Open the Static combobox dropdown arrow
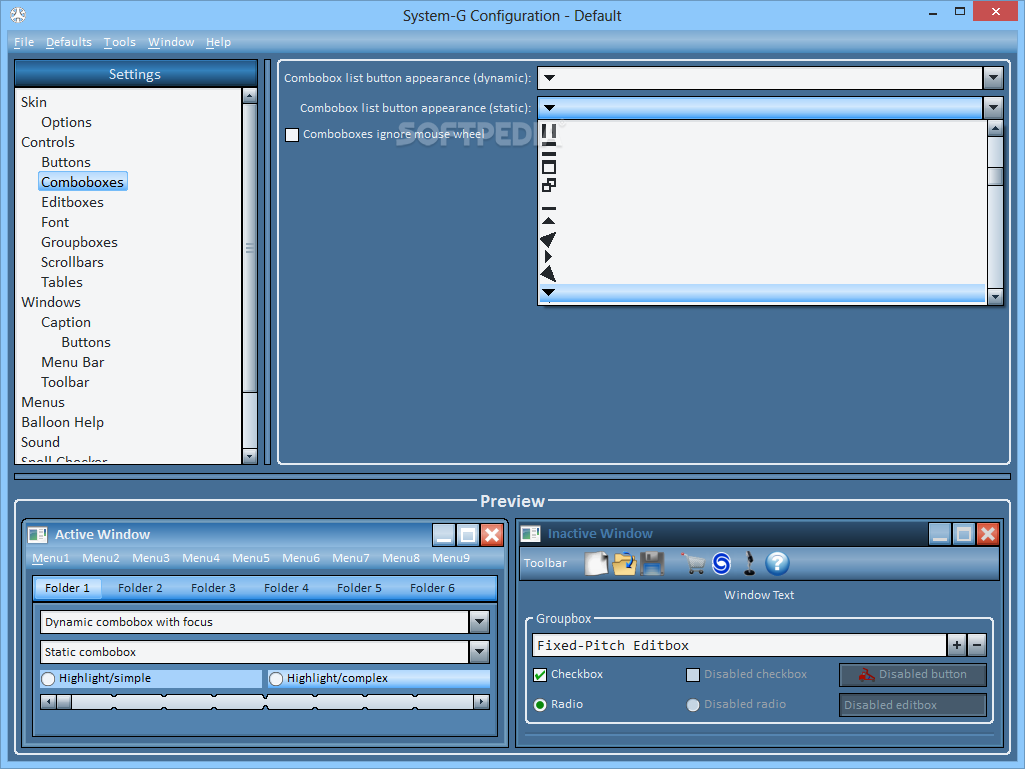The height and width of the screenshot is (769, 1025). (x=479, y=652)
